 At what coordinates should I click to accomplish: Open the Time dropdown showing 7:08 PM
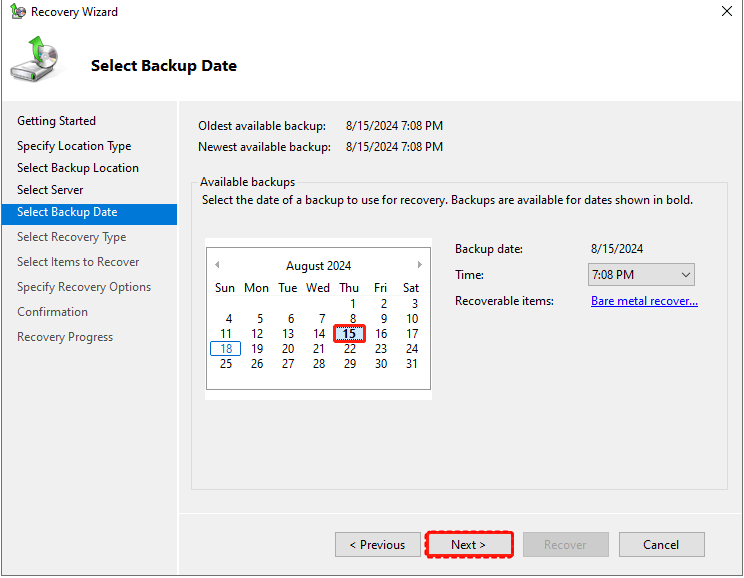[641, 275]
